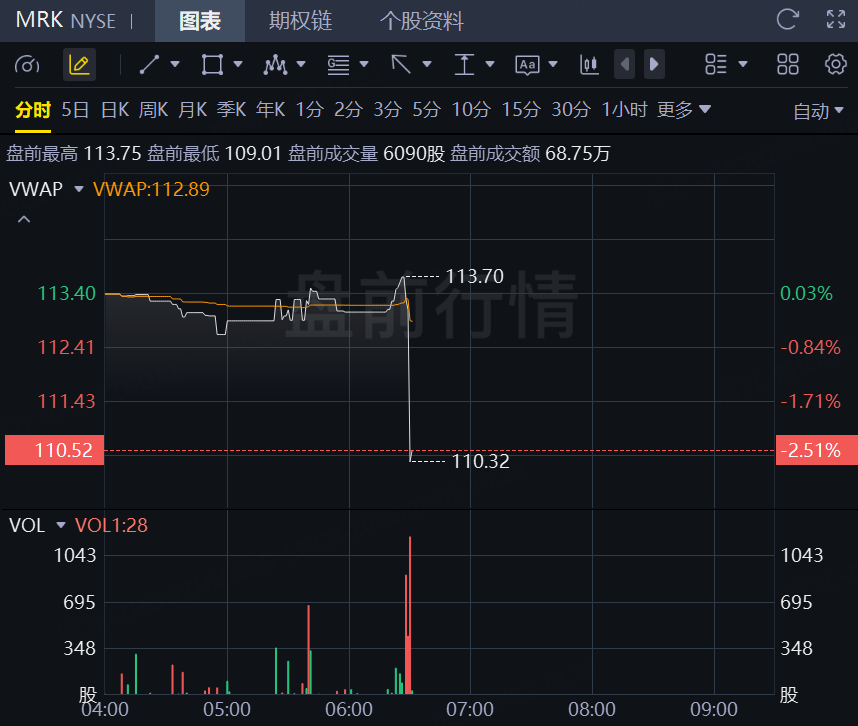This screenshot has height=726, width=858.
Task: Select the line drawing tool
Action: [149, 65]
